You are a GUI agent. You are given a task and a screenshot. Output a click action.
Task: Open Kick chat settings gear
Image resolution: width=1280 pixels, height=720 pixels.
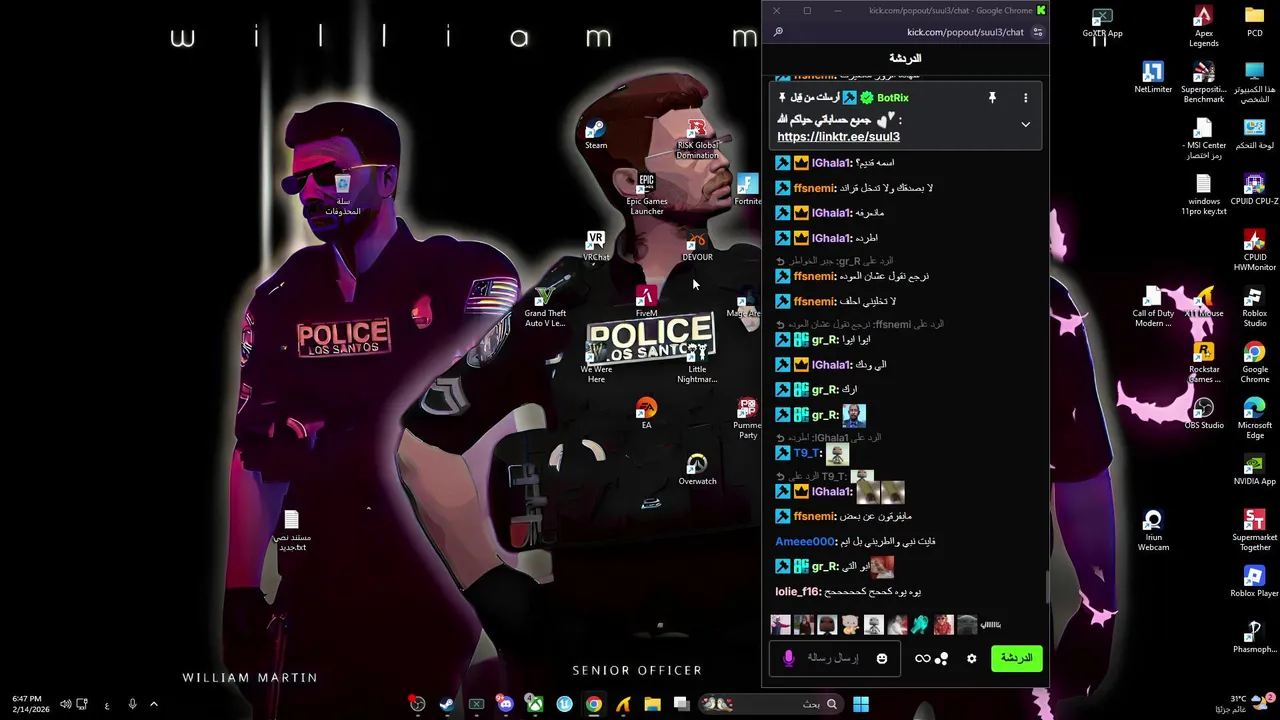971,658
